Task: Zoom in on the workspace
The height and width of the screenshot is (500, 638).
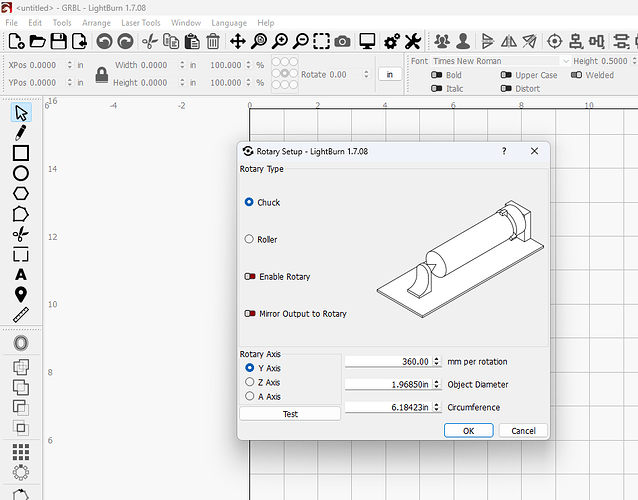Action: (280, 41)
